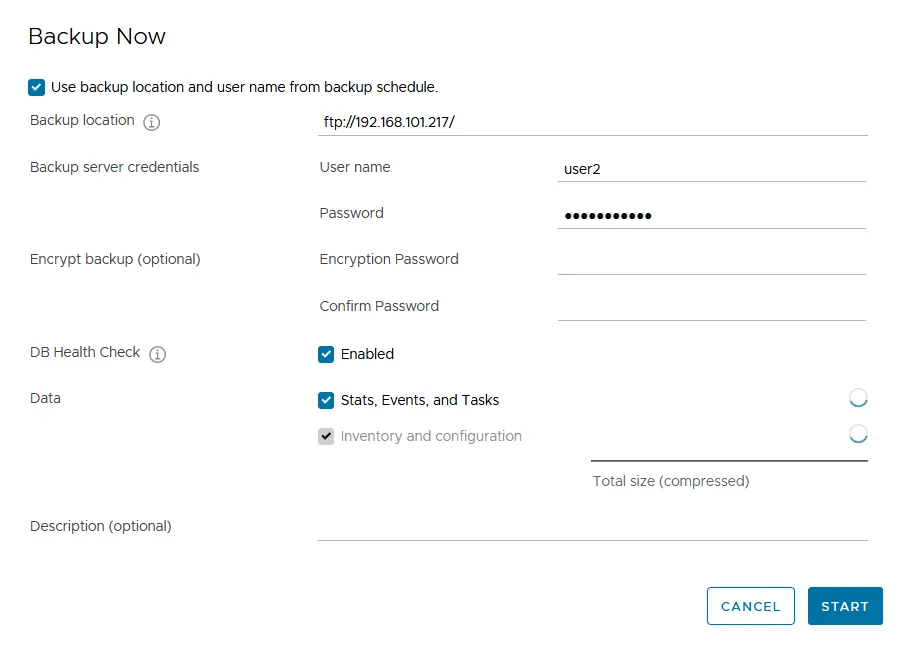Screen dimensions: 908x649
Task: Click the Backup Now dialog title
Action: [x=97, y=37]
